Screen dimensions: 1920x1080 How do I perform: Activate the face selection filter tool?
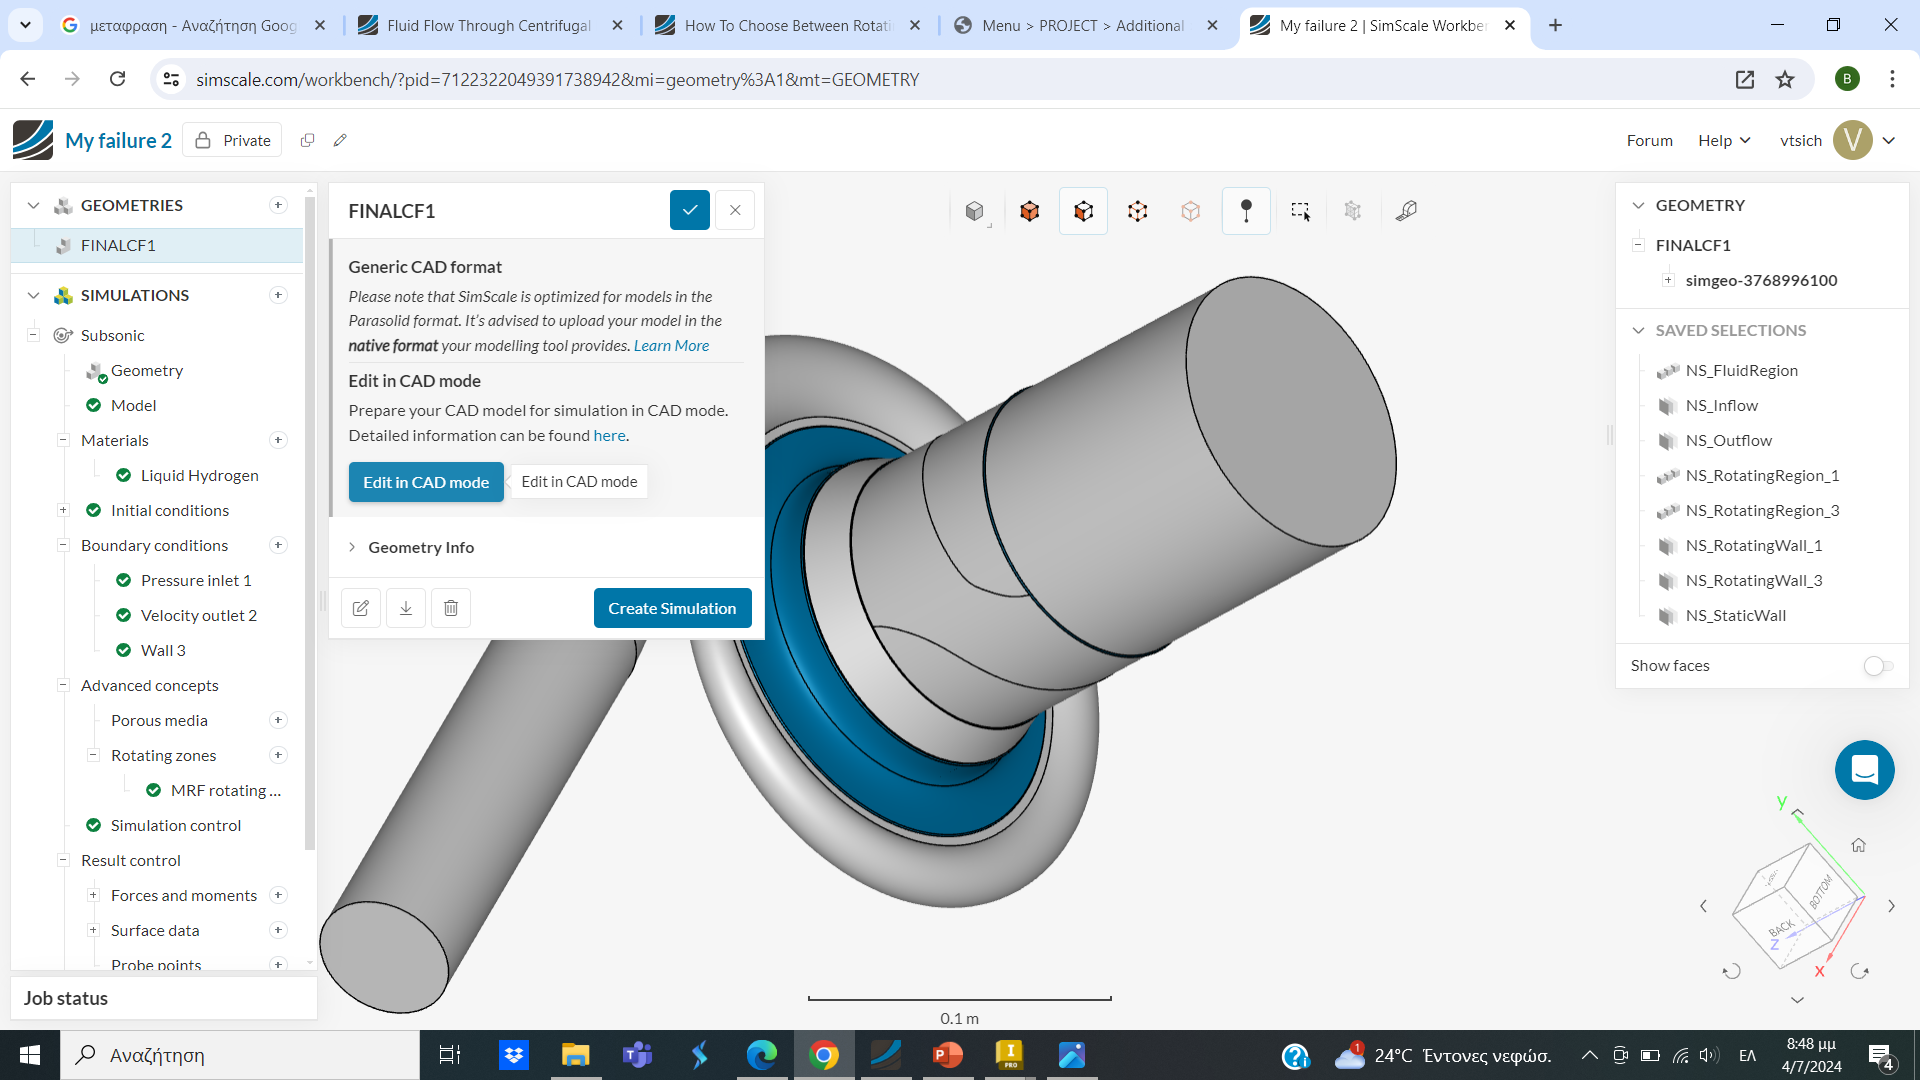click(x=1083, y=211)
